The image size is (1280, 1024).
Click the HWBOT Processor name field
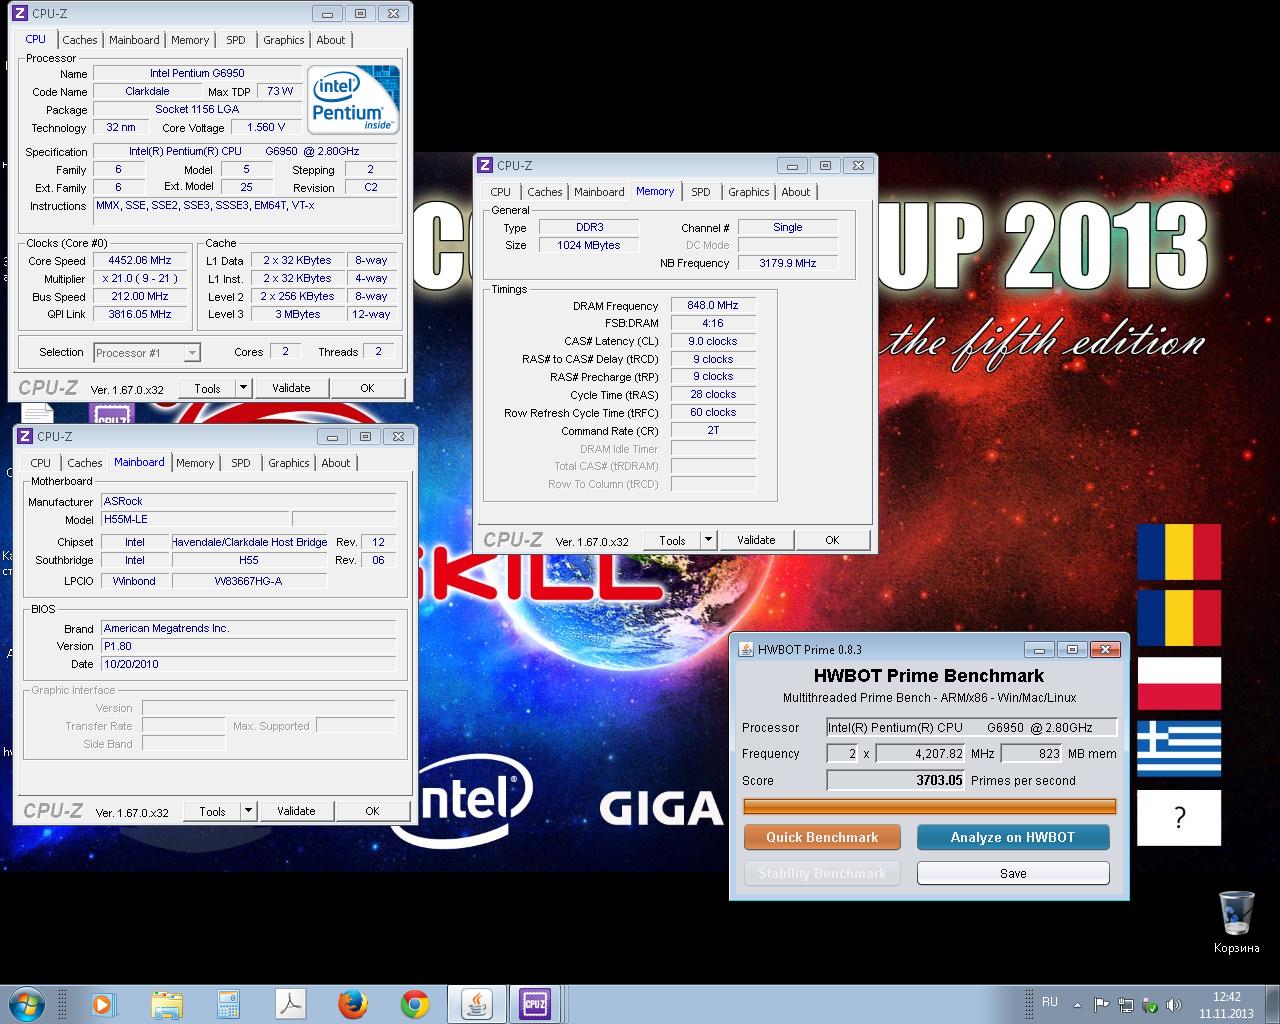point(971,727)
